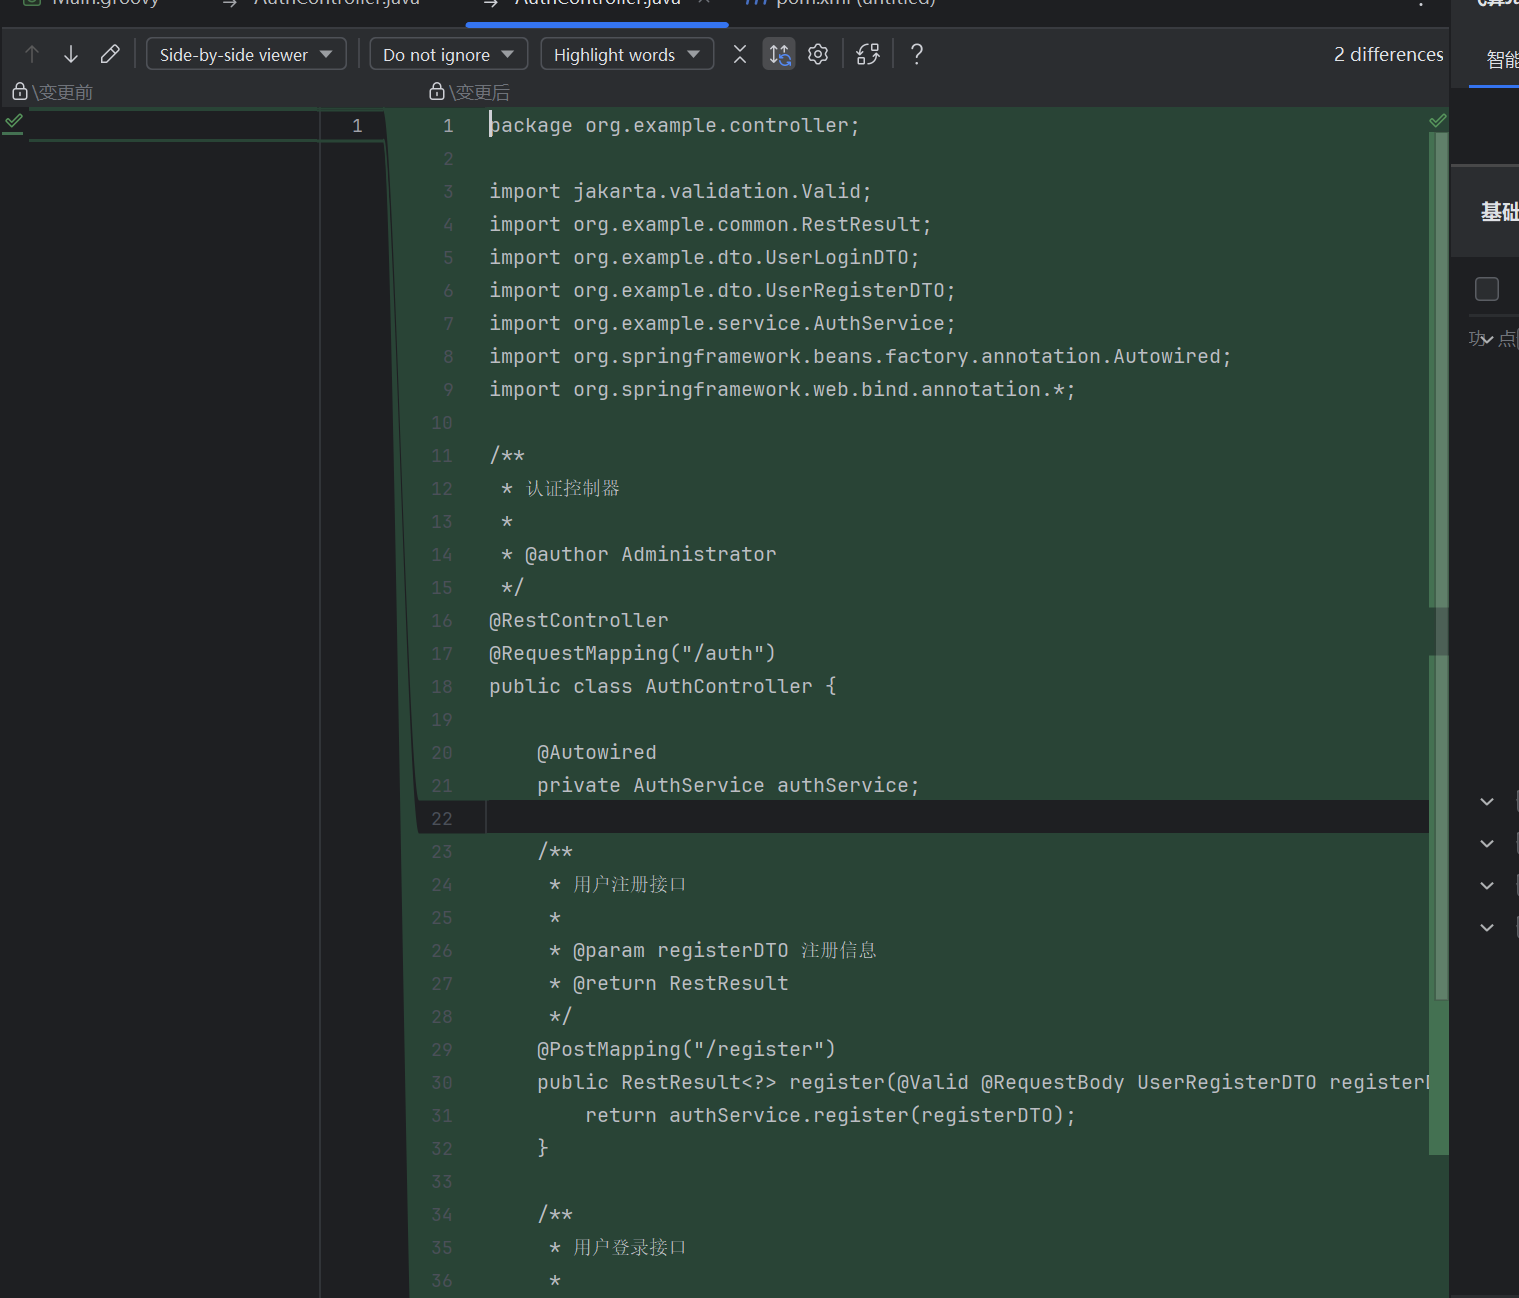The height and width of the screenshot is (1298, 1519).
Task: Click '@param registerDTO 注册信息' line
Action: pos(712,950)
